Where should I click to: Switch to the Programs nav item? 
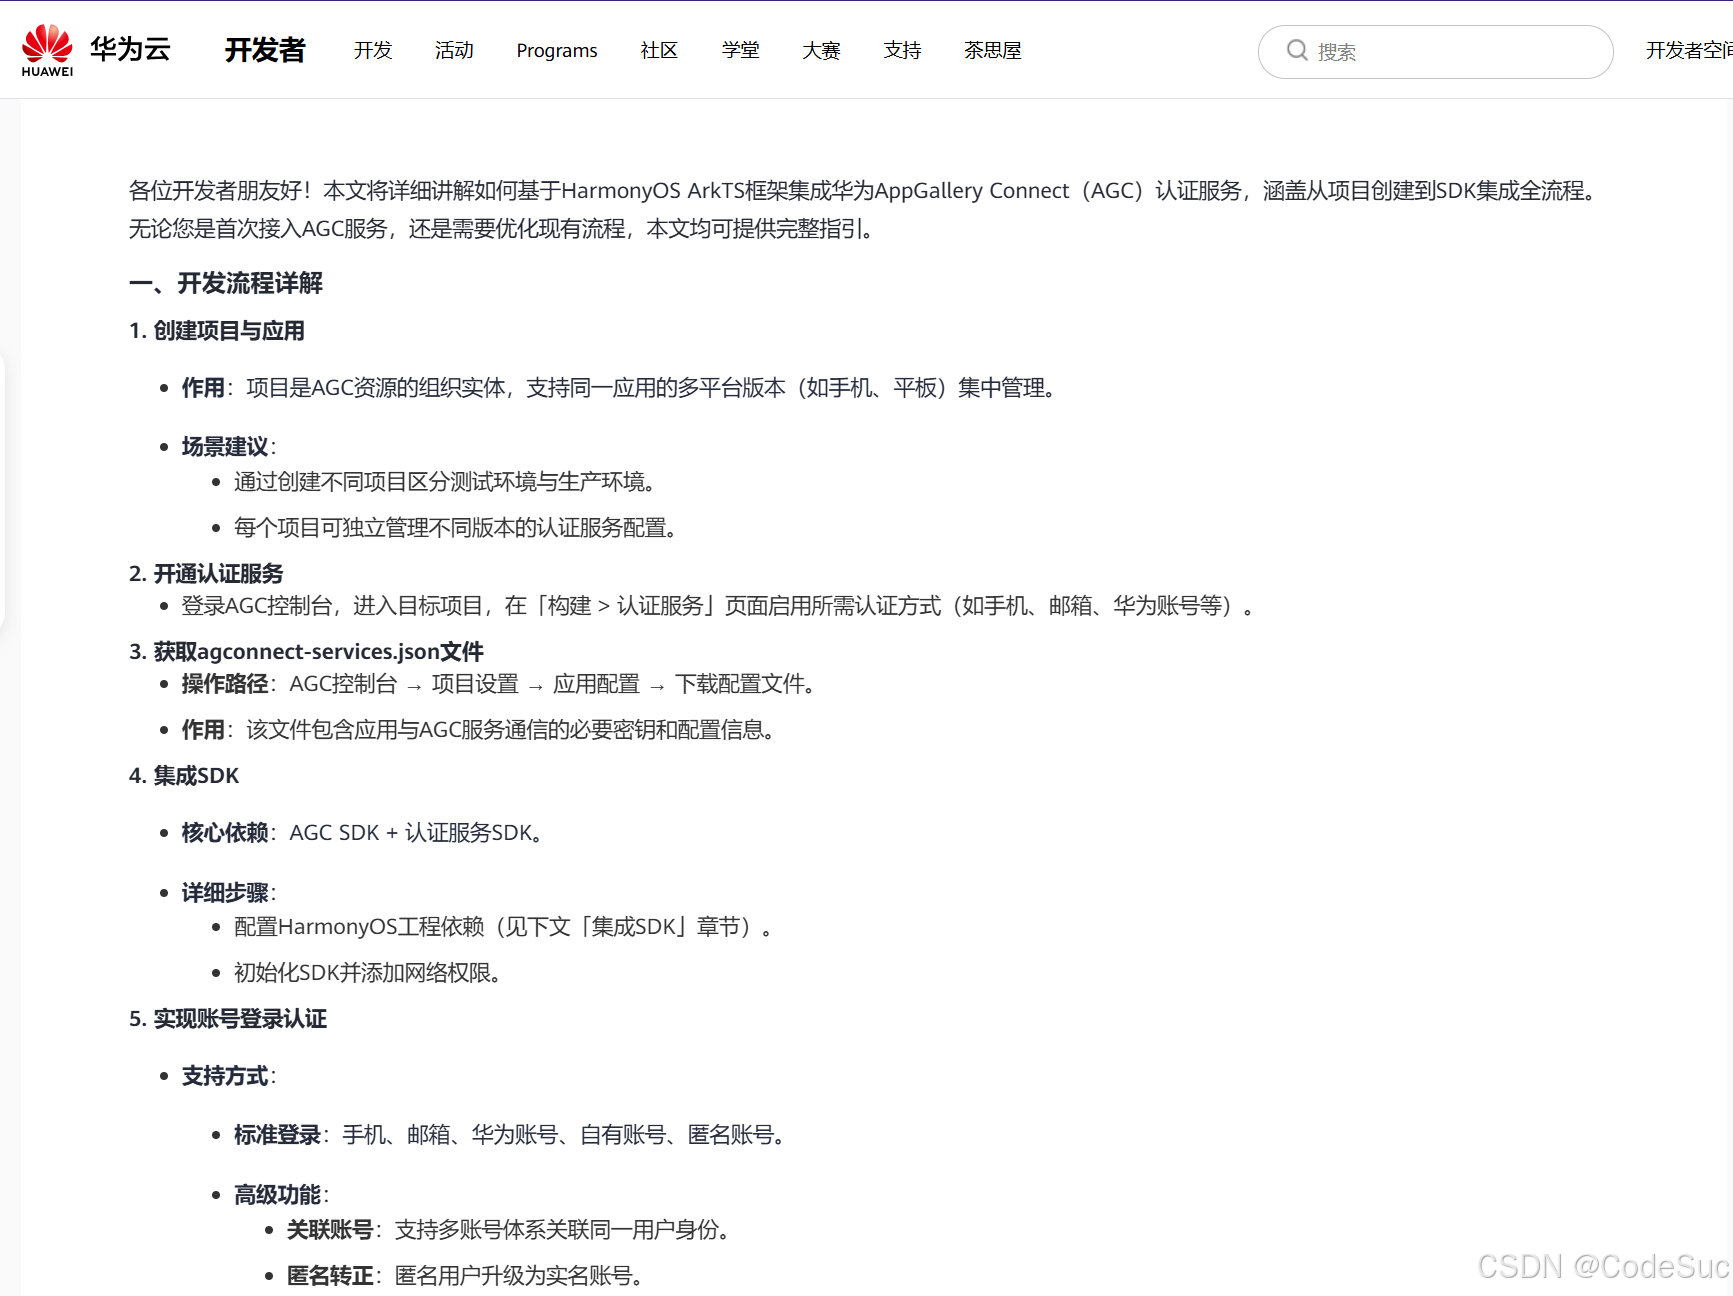click(556, 50)
